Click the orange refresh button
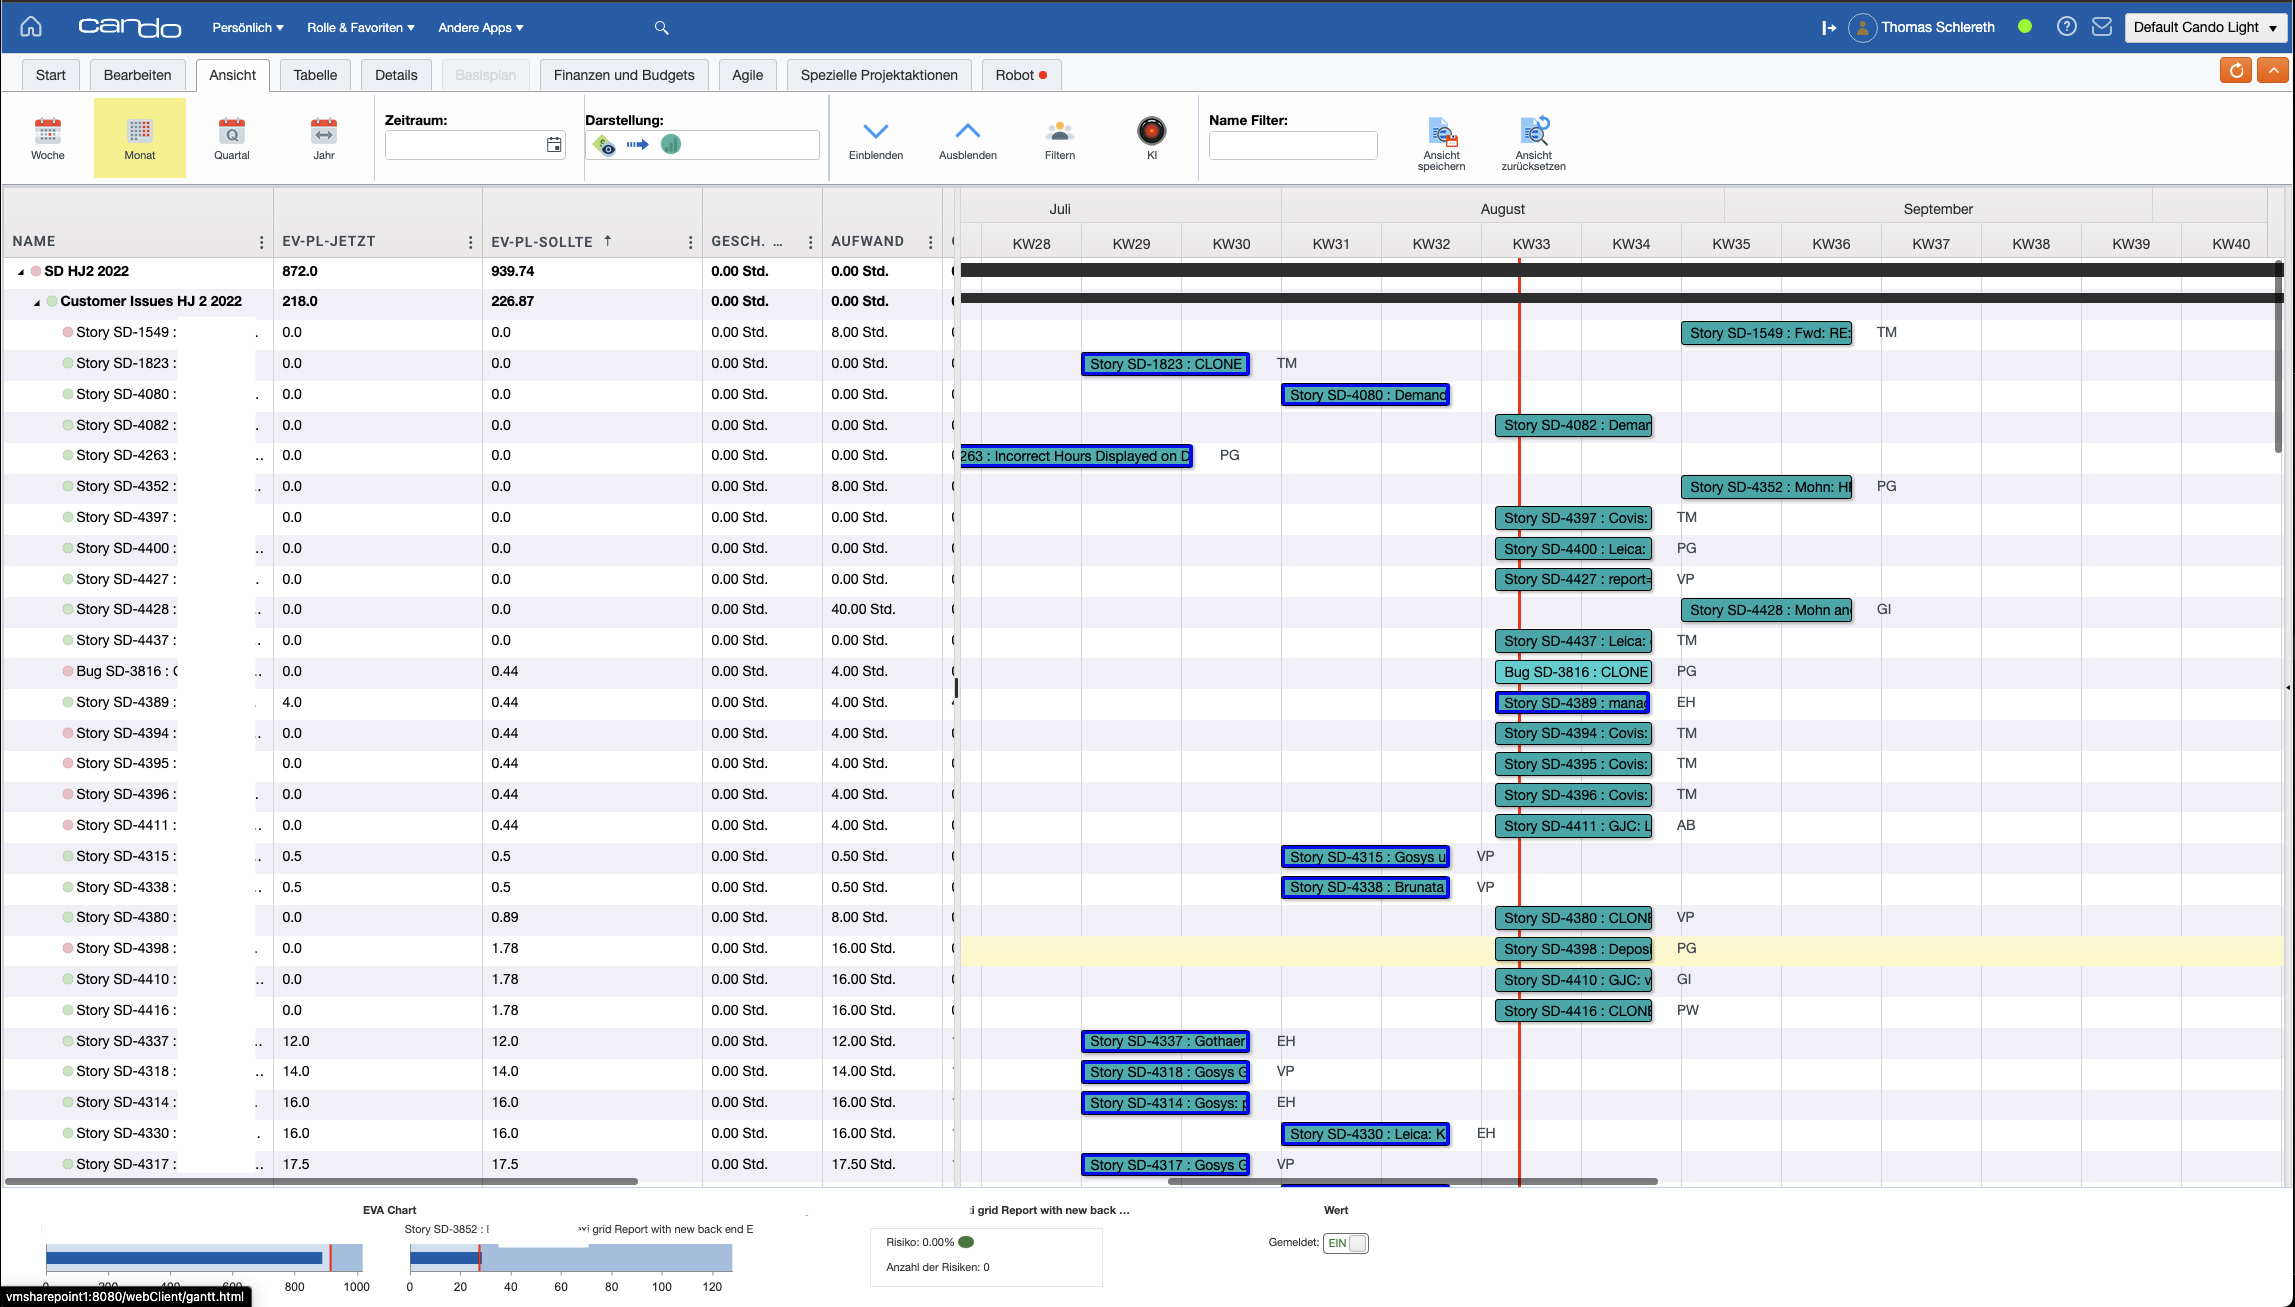Image resolution: width=2295 pixels, height=1307 pixels. coord(2235,70)
